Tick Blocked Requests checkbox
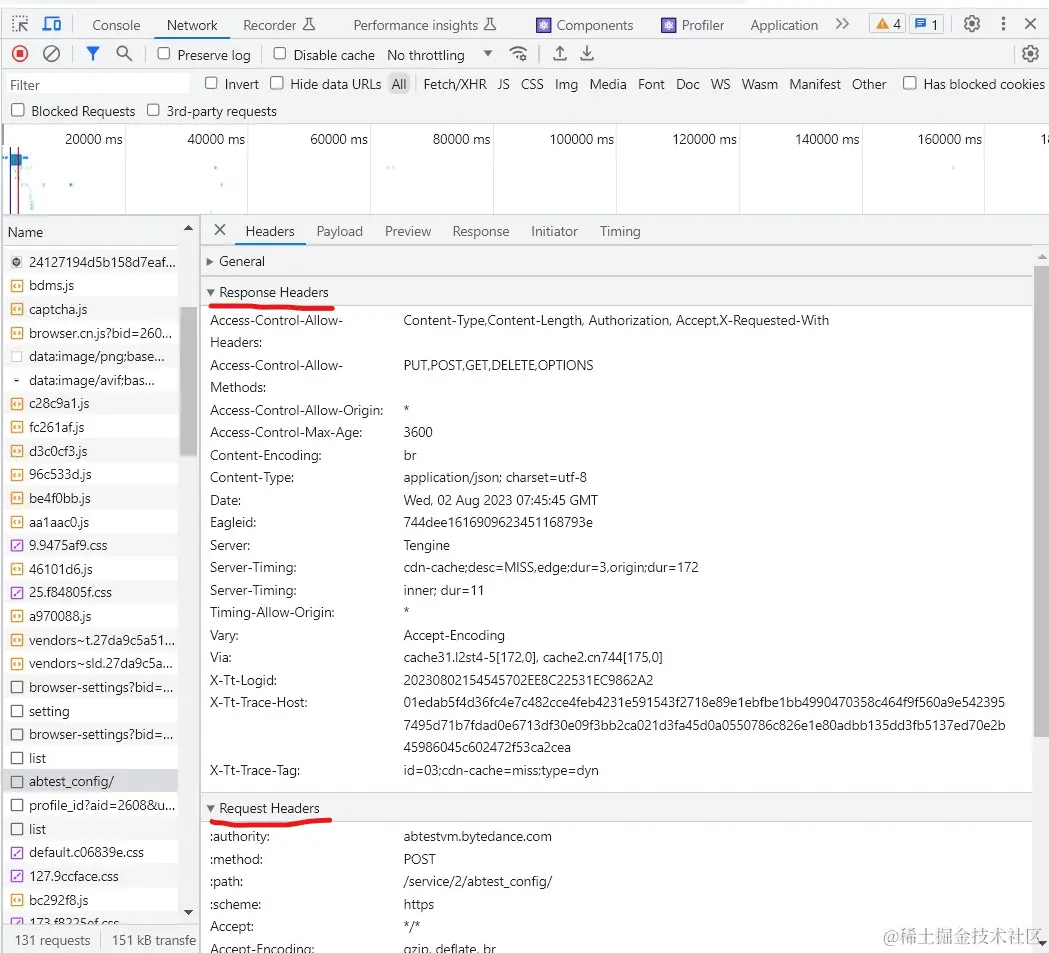Image resolution: width=1049 pixels, height=953 pixels. [x=18, y=110]
